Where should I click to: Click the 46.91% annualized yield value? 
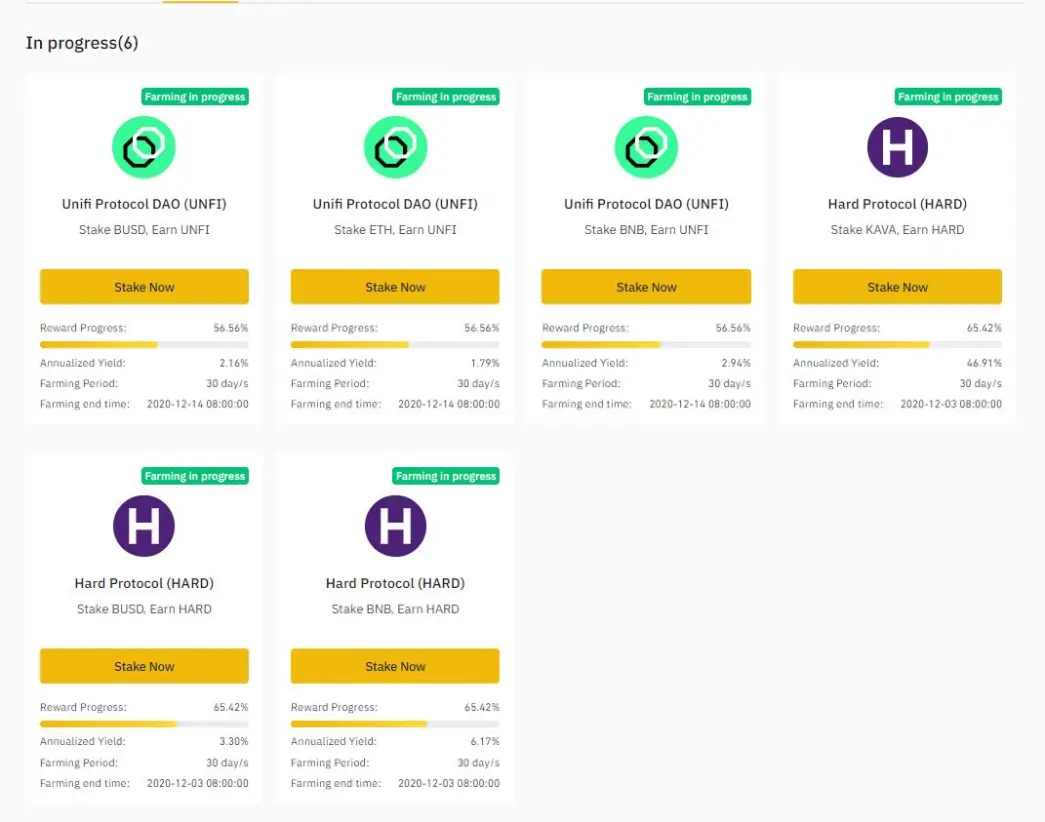pyautogui.click(x=984, y=363)
